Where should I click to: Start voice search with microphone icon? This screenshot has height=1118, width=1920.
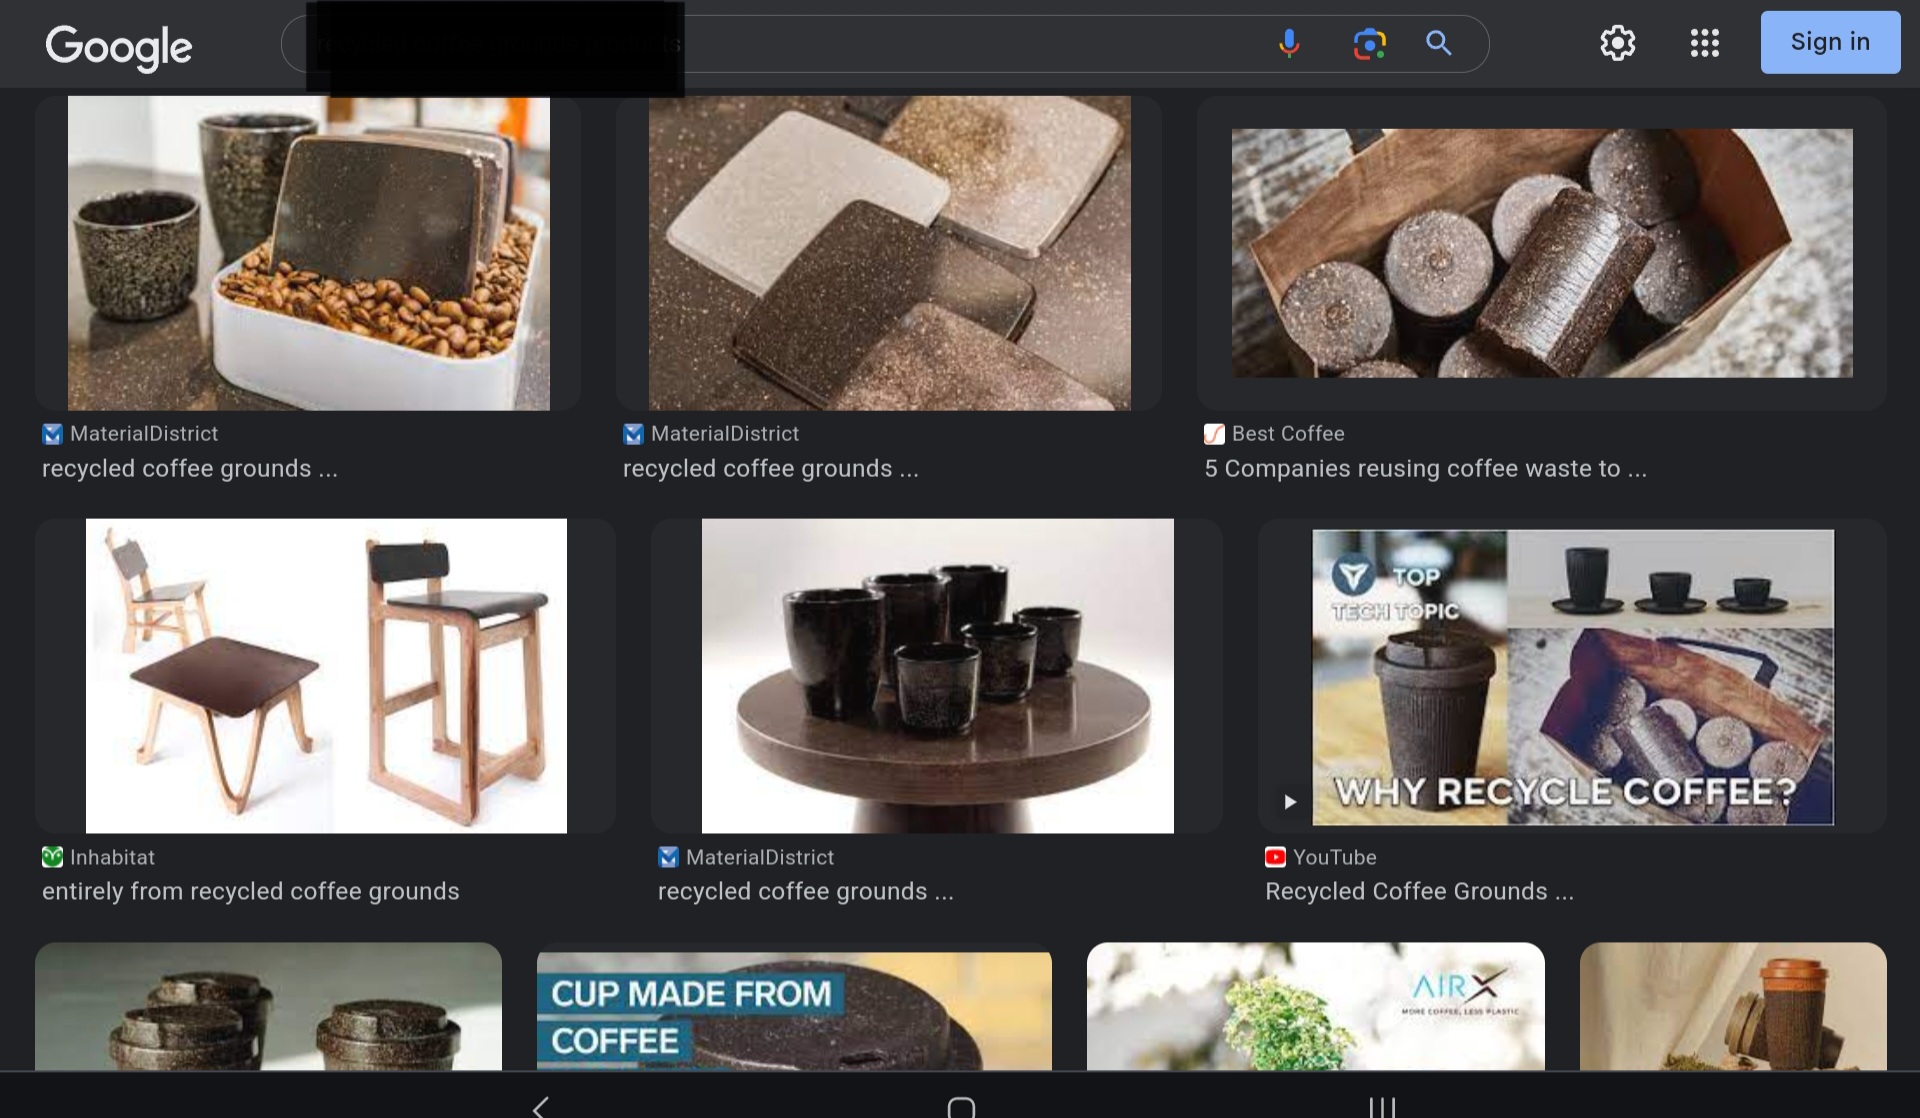(1289, 43)
